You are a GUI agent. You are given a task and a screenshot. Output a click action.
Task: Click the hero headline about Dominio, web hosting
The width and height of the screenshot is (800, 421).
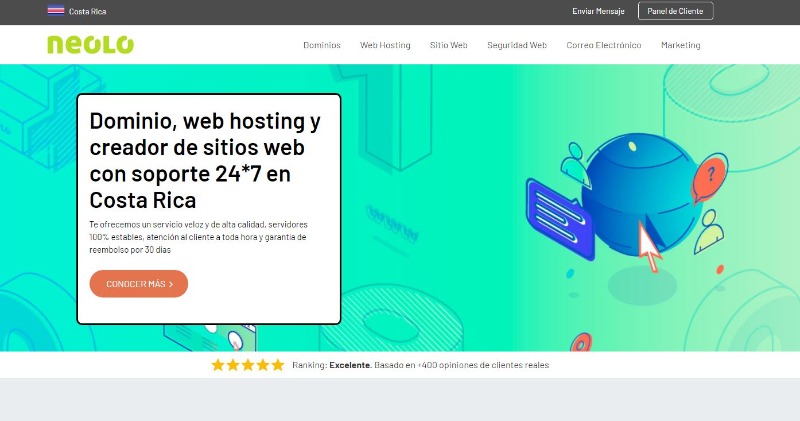pos(205,160)
